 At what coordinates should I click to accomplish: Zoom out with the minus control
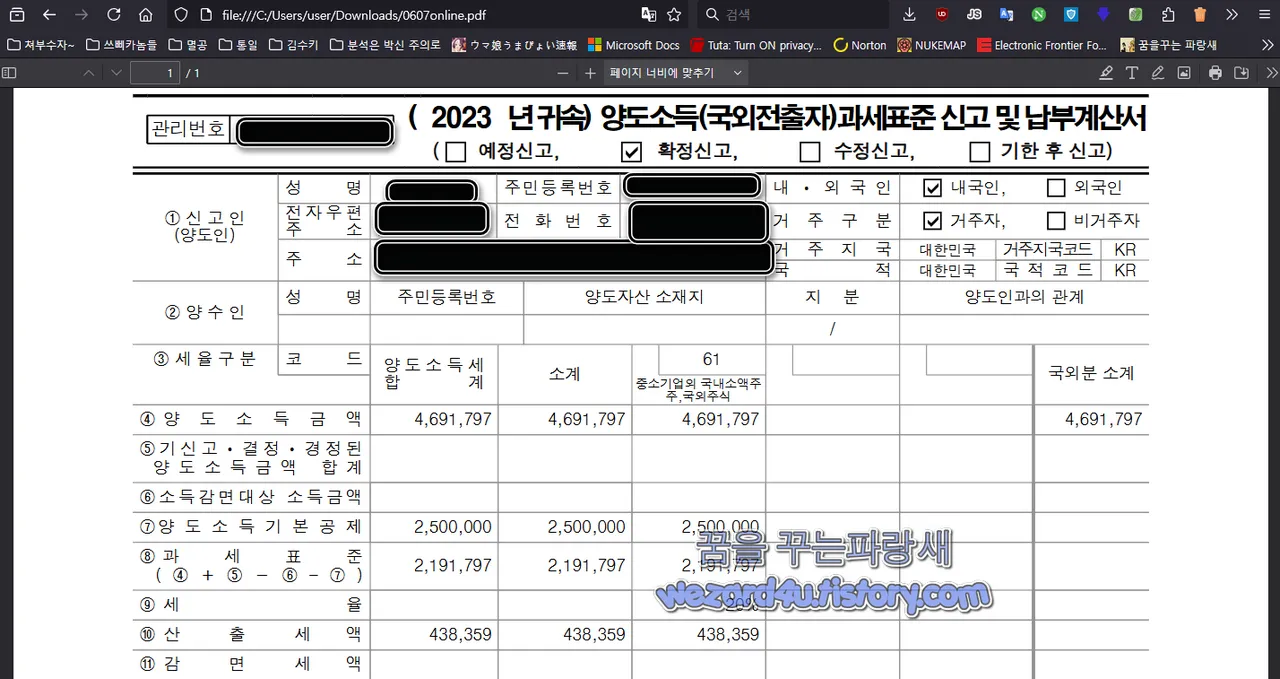click(x=563, y=73)
